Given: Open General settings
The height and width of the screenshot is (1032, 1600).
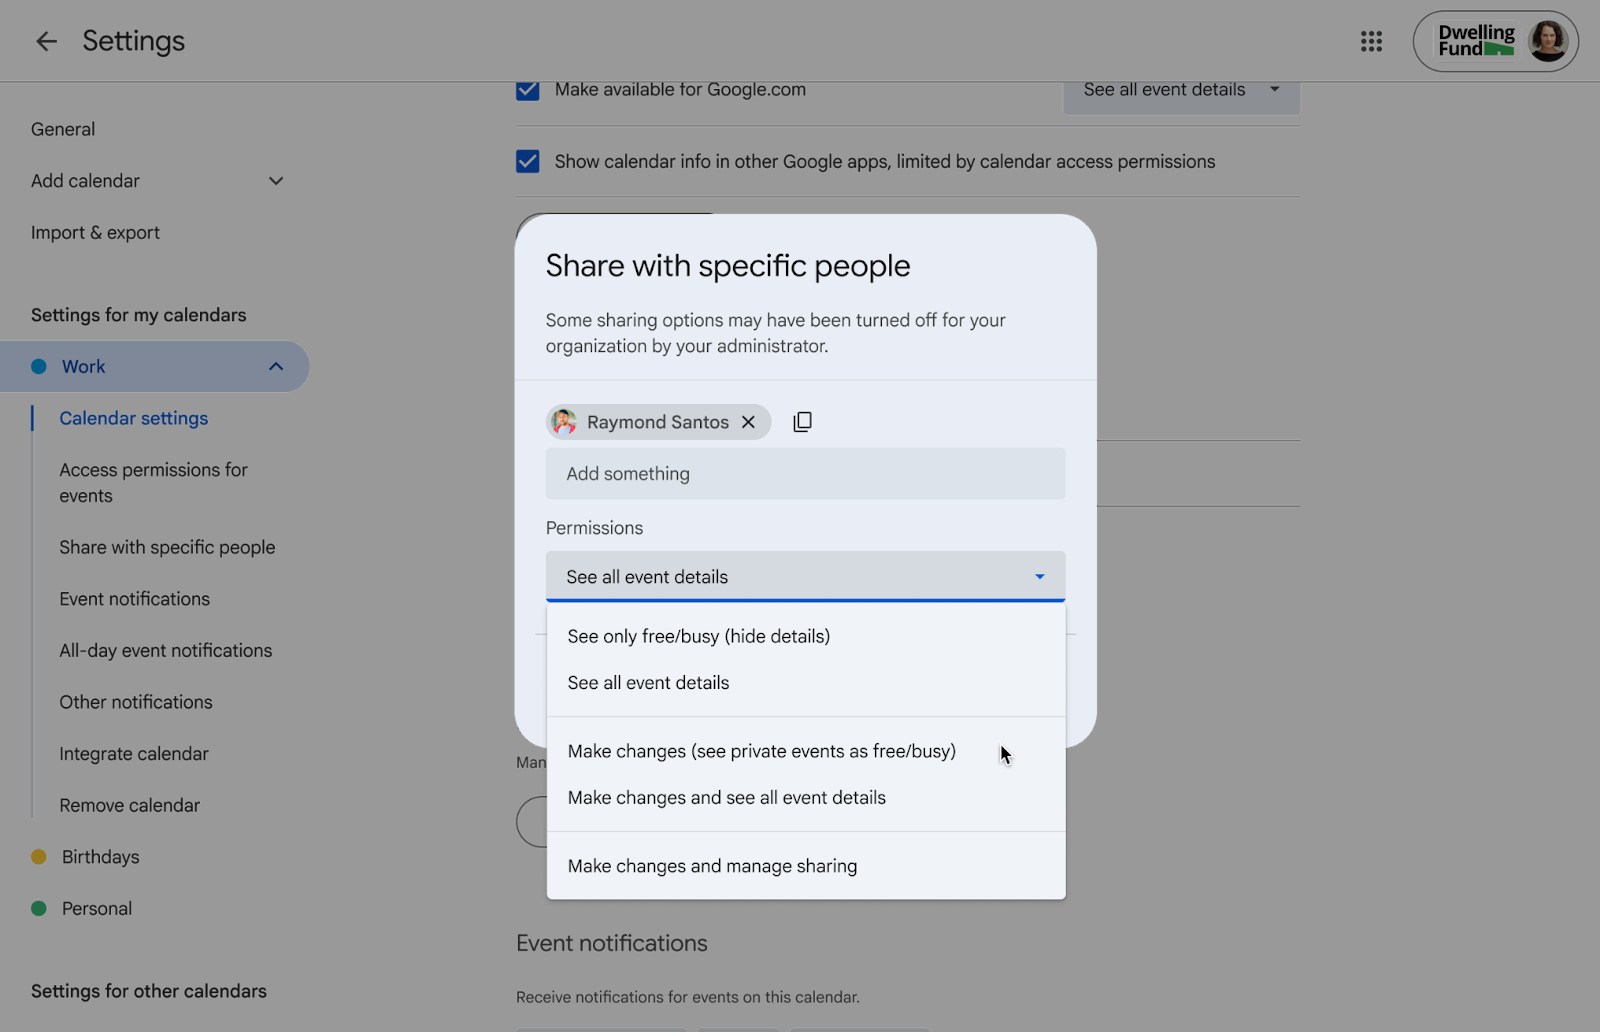Looking at the screenshot, I should (63, 129).
